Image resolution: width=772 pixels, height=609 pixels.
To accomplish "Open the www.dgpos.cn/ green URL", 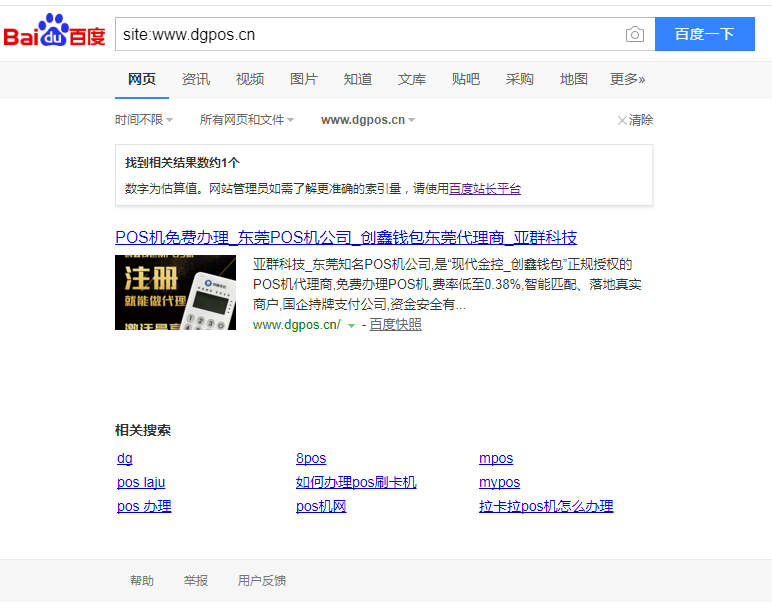I will pyautogui.click(x=296, y=325).
